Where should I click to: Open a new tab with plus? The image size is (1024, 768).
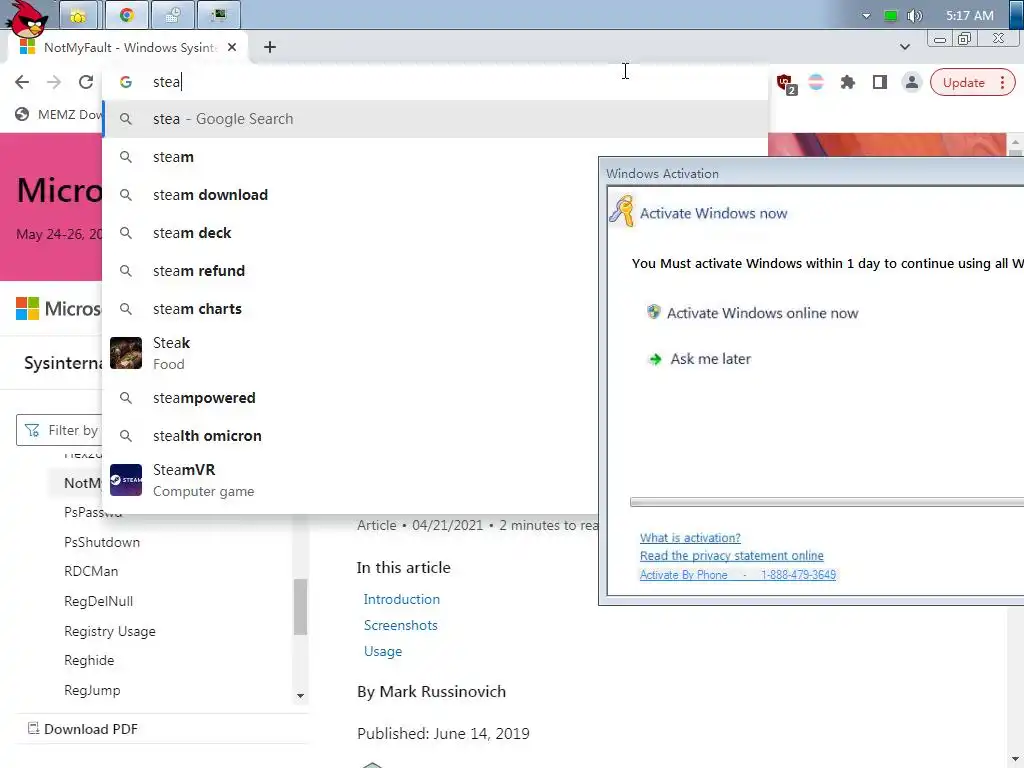click(270, 47)
